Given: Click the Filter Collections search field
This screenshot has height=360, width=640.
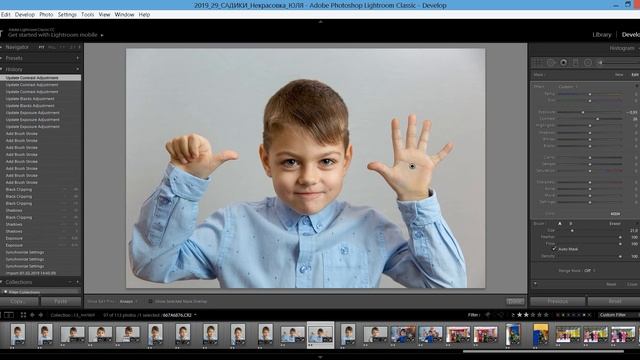Looking at the screenshot, I should click(41, 292).
